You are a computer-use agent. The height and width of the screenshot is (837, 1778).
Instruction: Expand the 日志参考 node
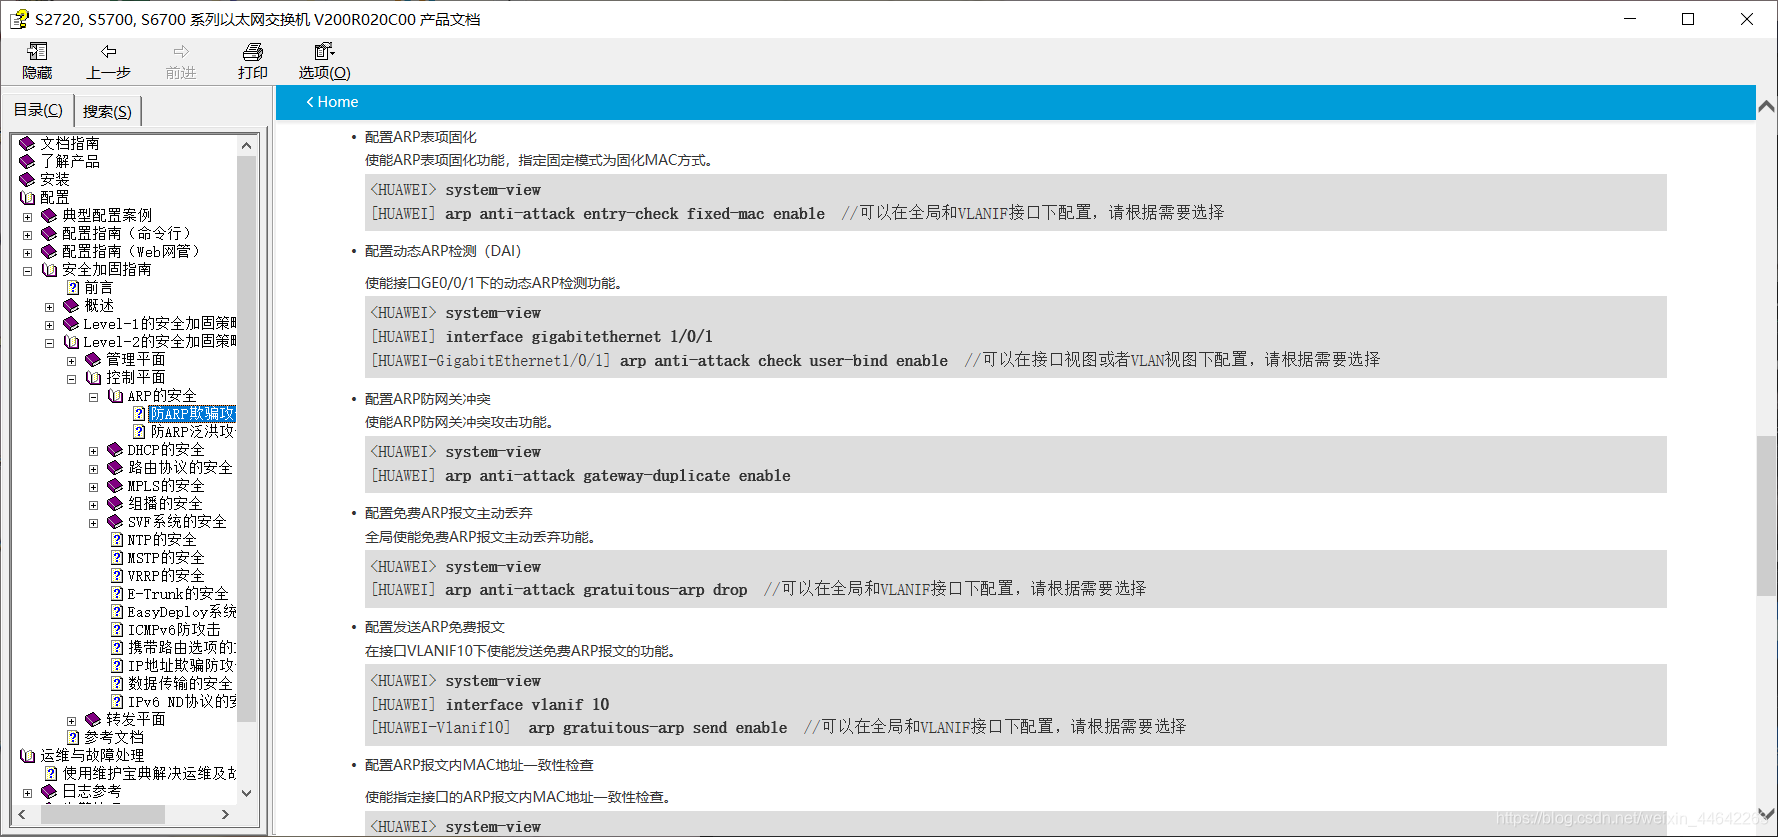point(27,793)
